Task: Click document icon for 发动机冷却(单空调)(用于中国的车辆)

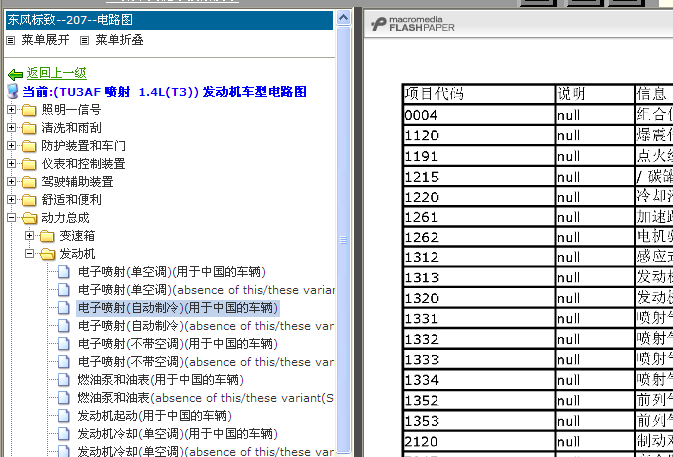Action: [64, 434]
